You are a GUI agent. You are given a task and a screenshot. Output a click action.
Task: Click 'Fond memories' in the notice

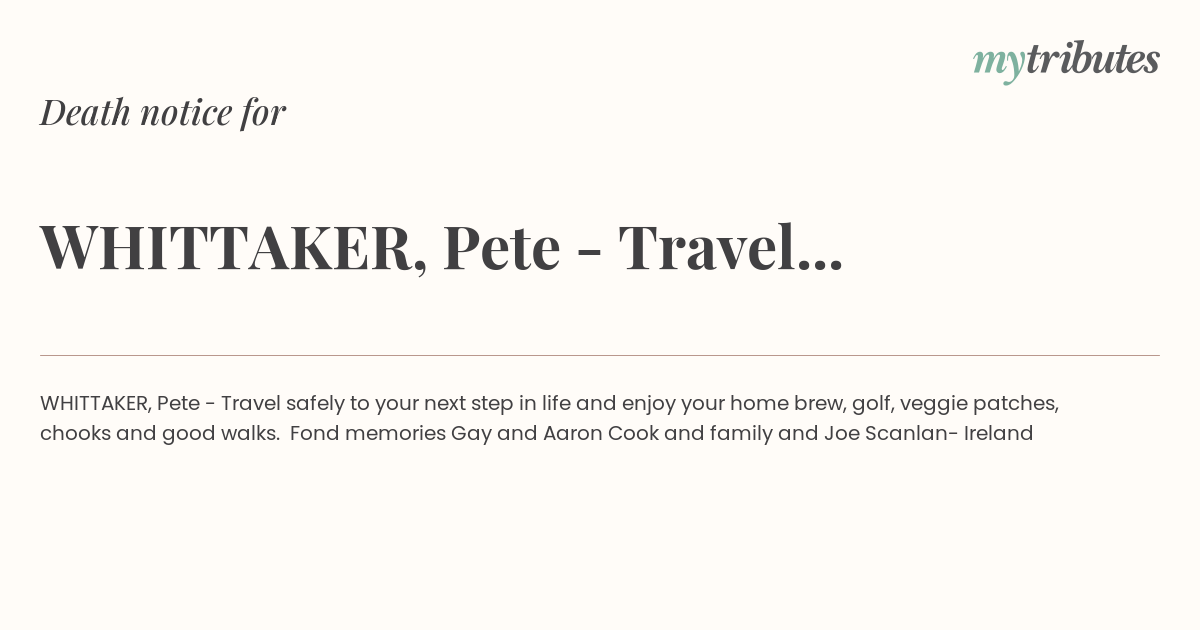tap(368, 433)
